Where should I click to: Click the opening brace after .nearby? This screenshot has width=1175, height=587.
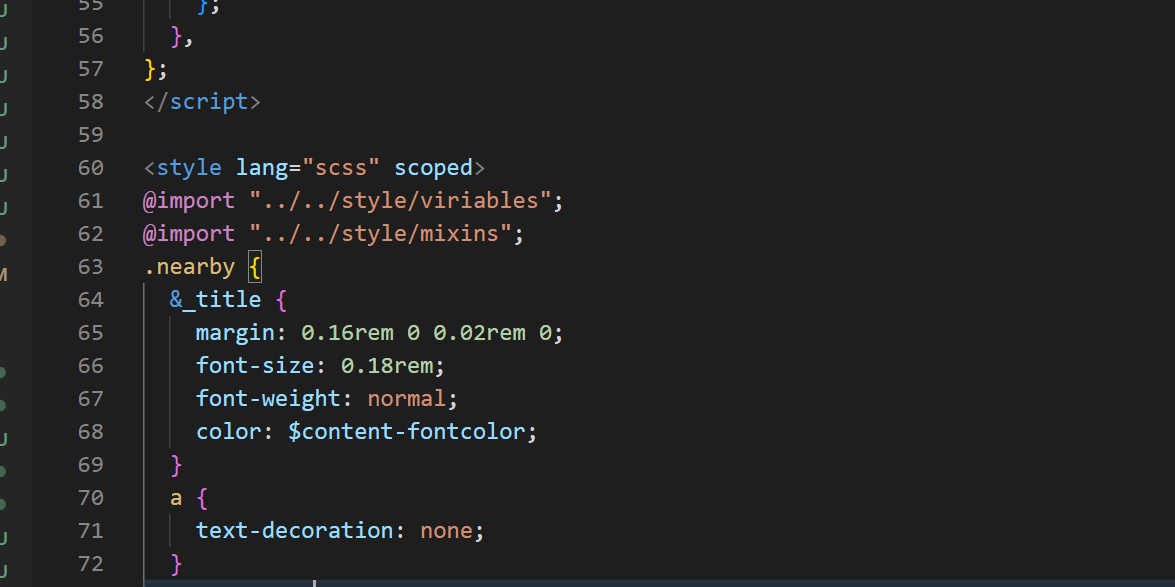pos(254,266)
